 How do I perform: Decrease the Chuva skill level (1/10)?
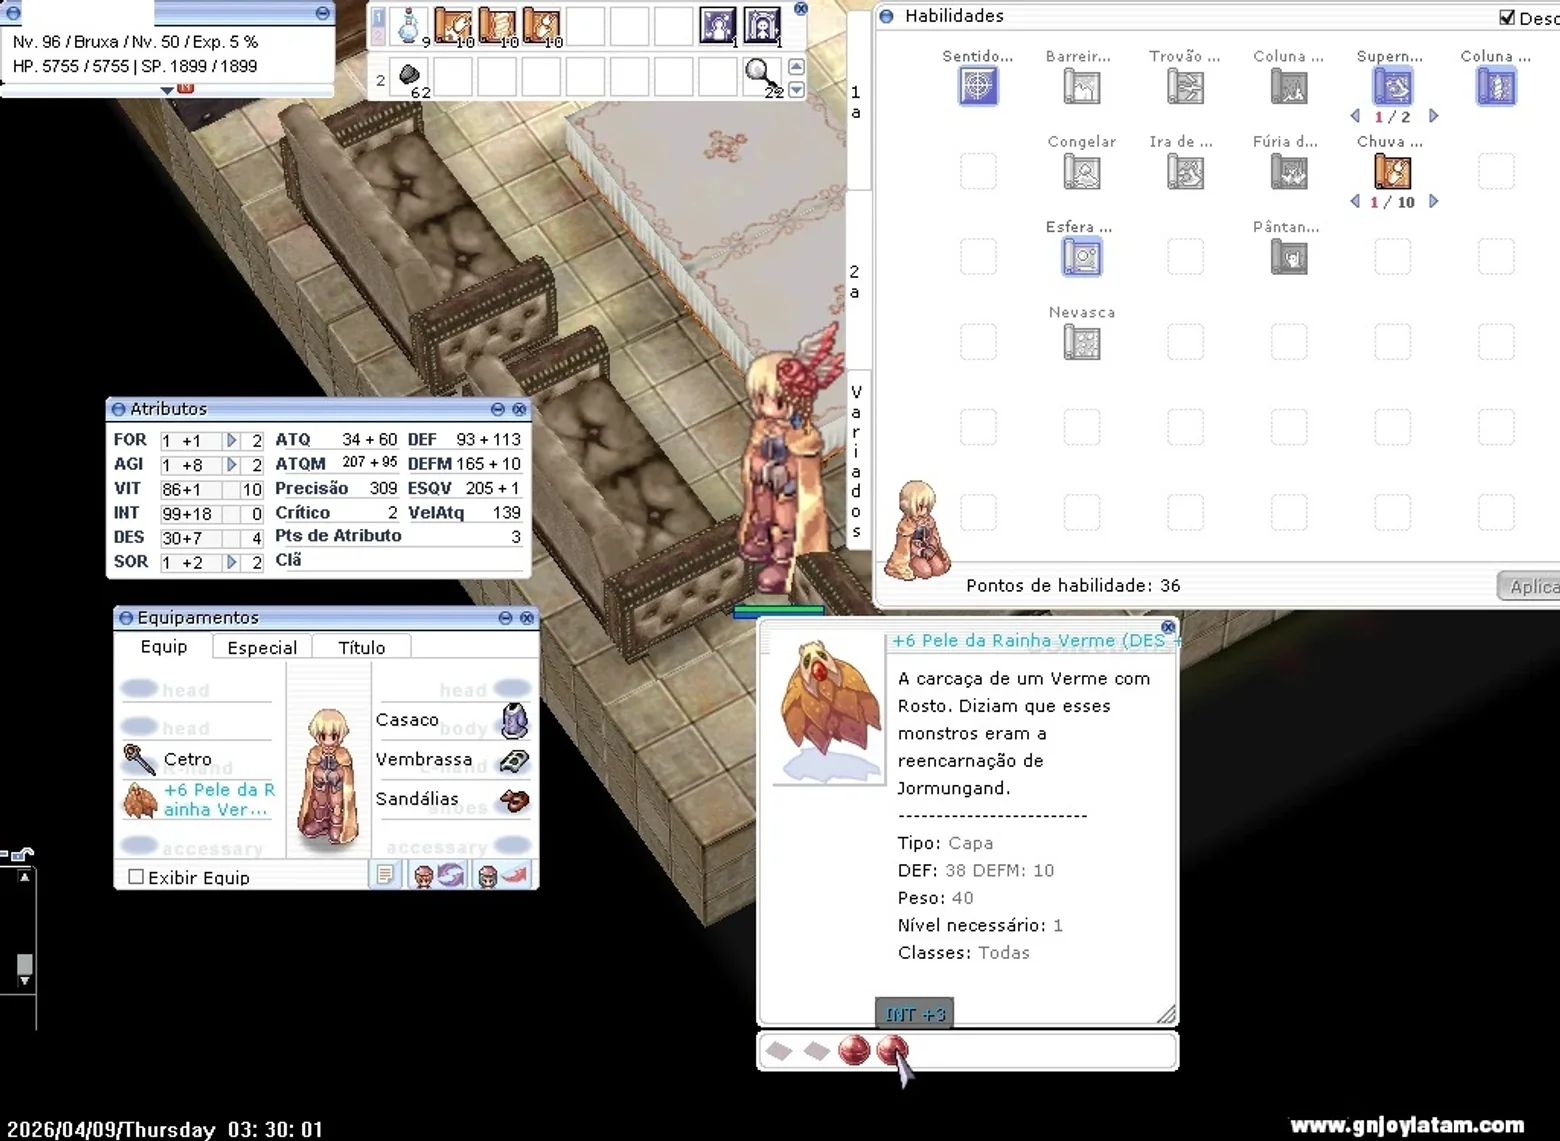coord(1355,201)
